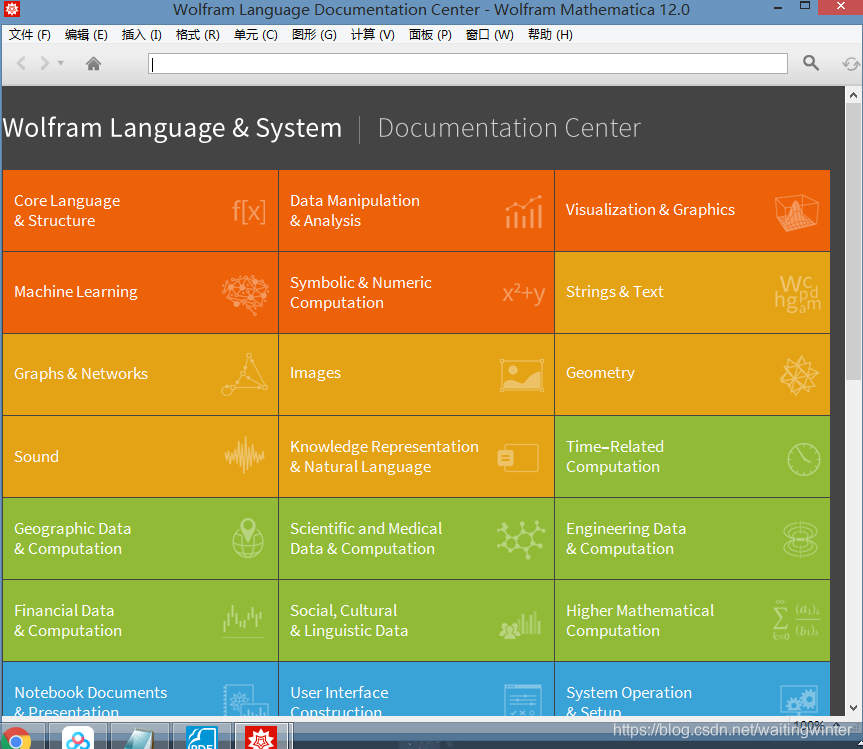Open the 窗口 (W) menu
The width and height of the screenshot is (863, 749).
pos(489,35)
